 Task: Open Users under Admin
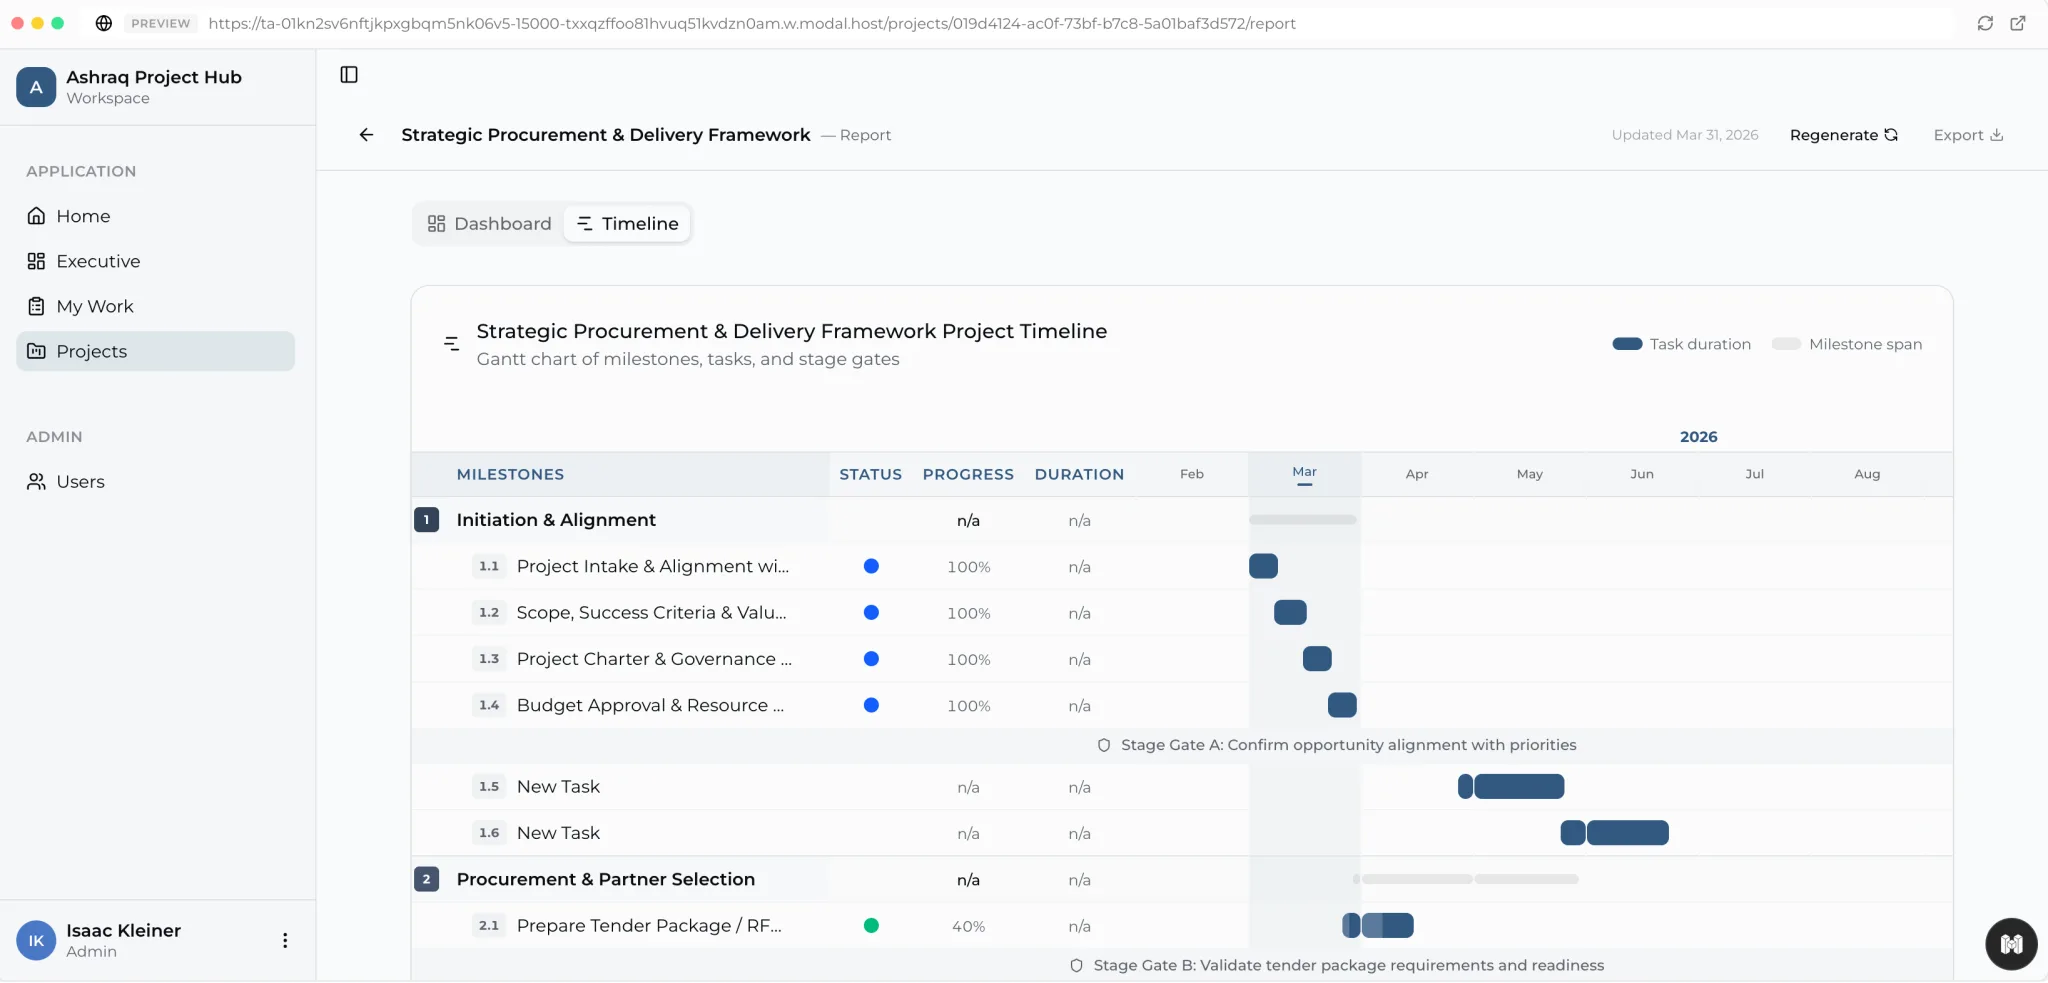coord(156,482)
